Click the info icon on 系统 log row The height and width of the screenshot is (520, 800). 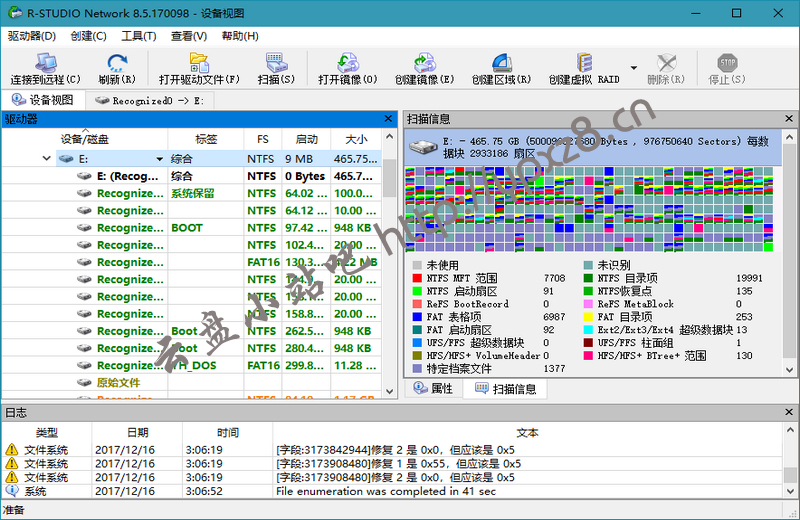pyautogui.click(x=12, y=491)
